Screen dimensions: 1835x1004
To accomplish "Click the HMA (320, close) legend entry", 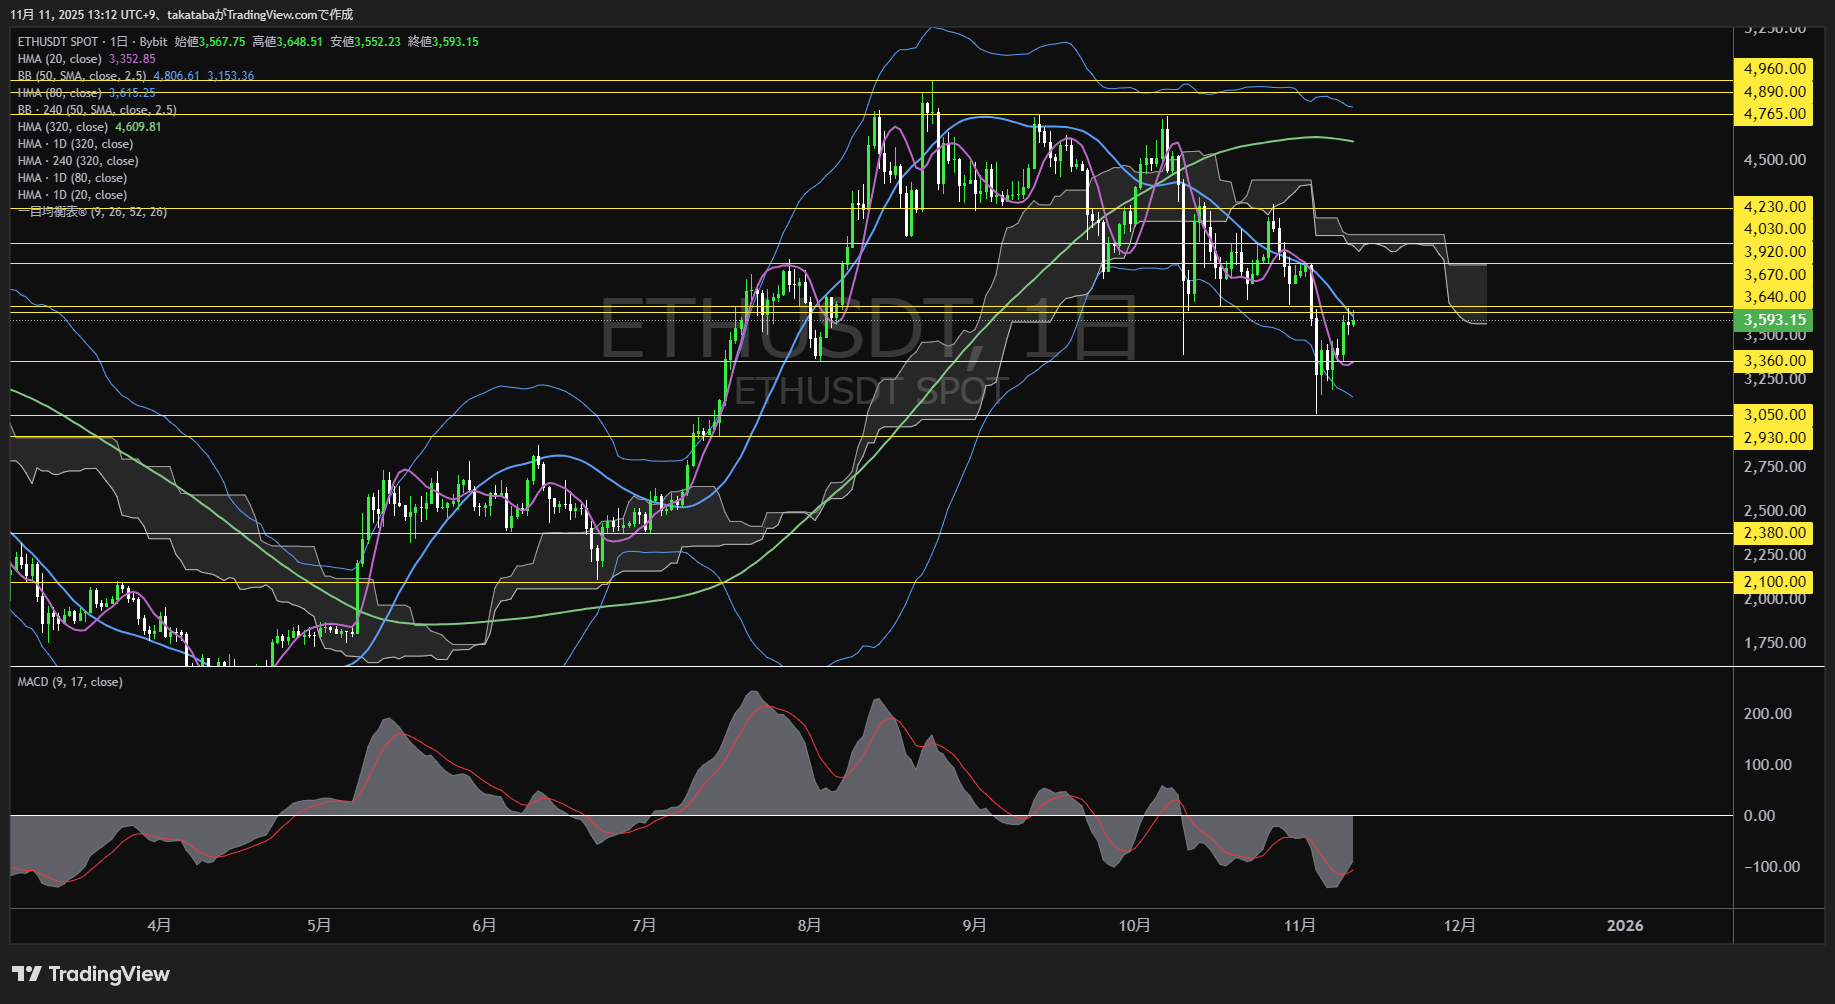I will [63, 127].
